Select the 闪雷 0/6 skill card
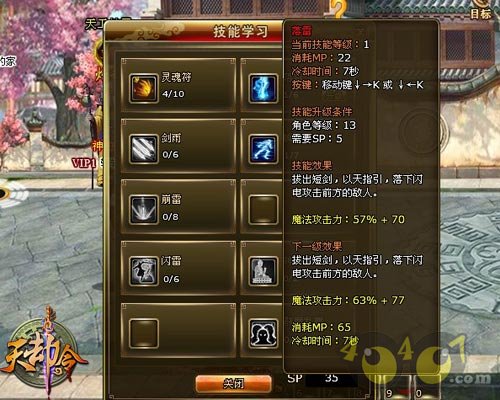 179,268
